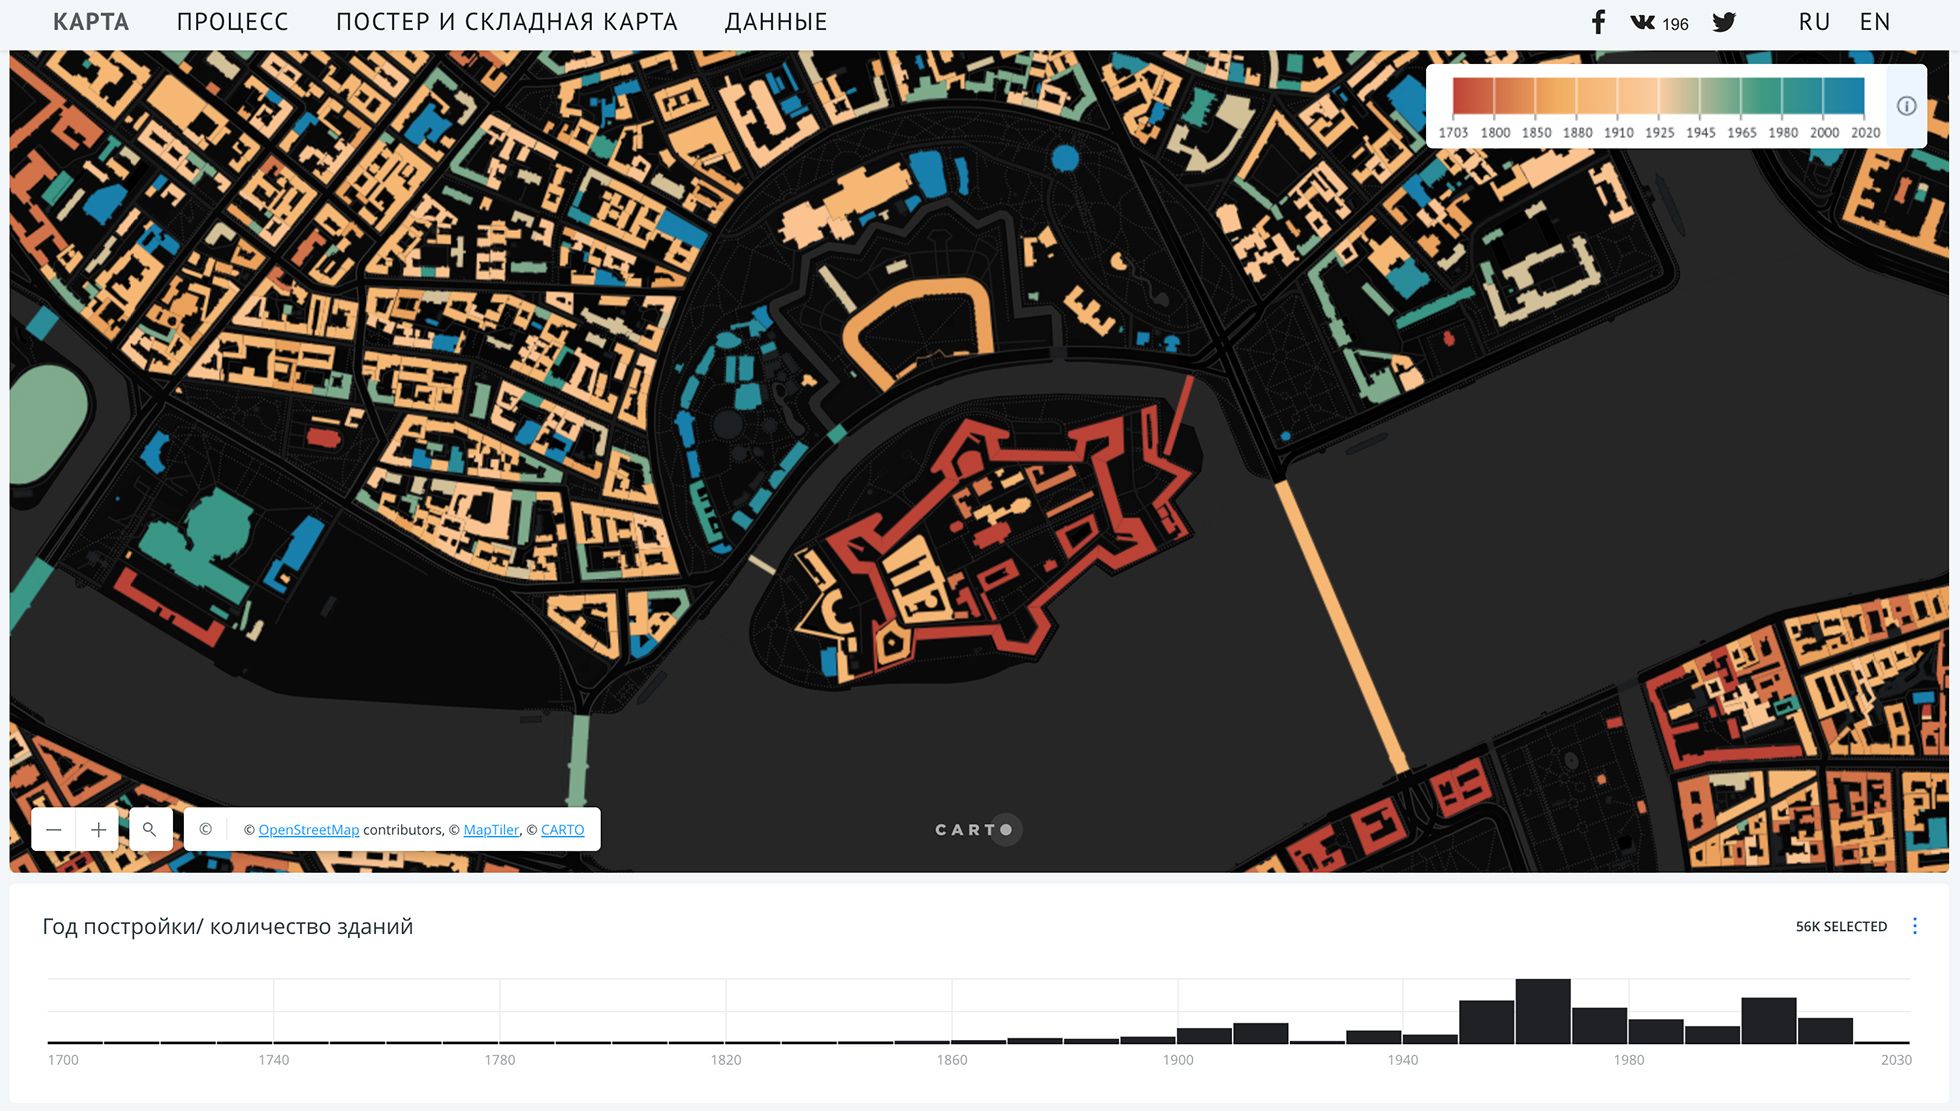This screenshot has height=1111, width=1960.
Task: Open the КАРТА tab
Action: coord(91,22)
